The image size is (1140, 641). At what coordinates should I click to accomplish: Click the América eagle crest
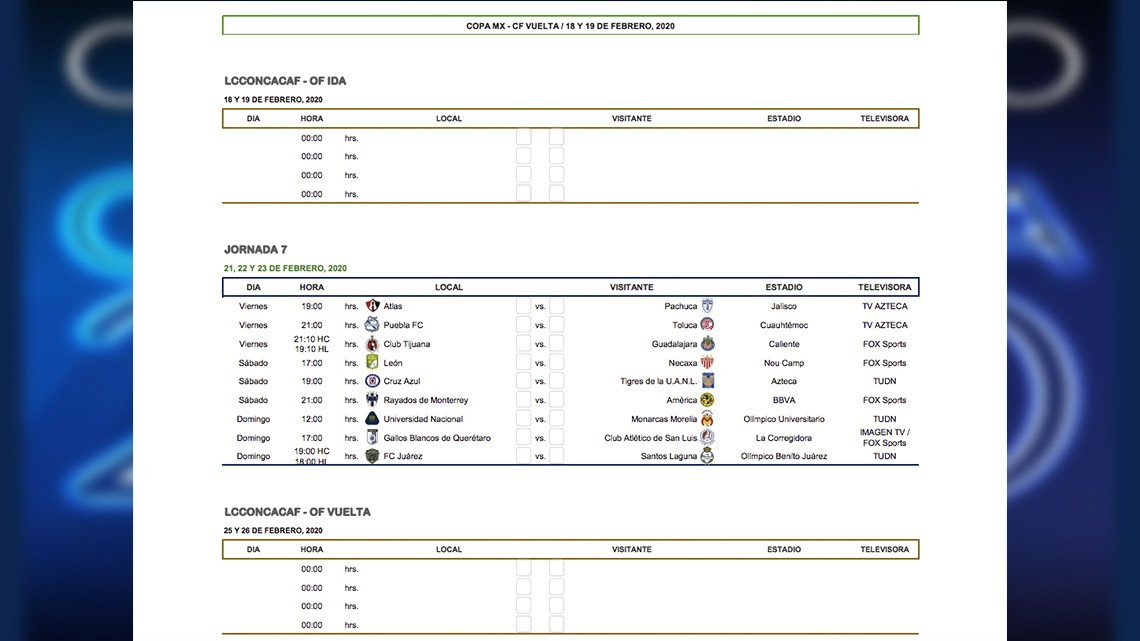pos(705,399)
